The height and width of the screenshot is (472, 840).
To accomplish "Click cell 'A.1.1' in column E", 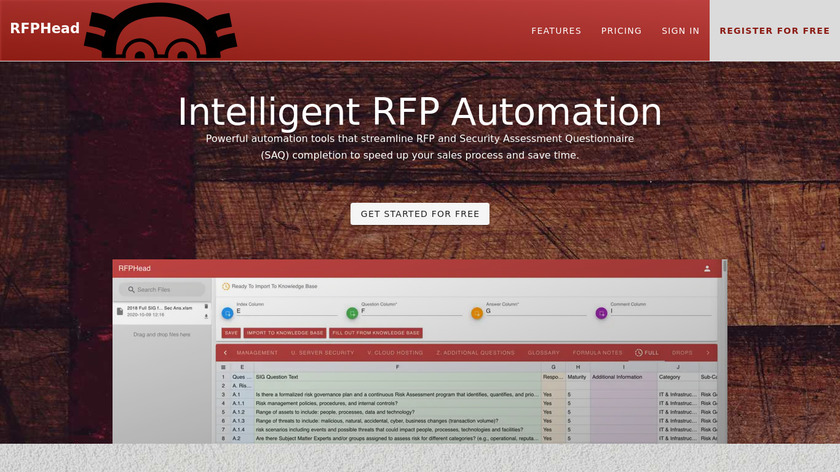I will point(242,403).
